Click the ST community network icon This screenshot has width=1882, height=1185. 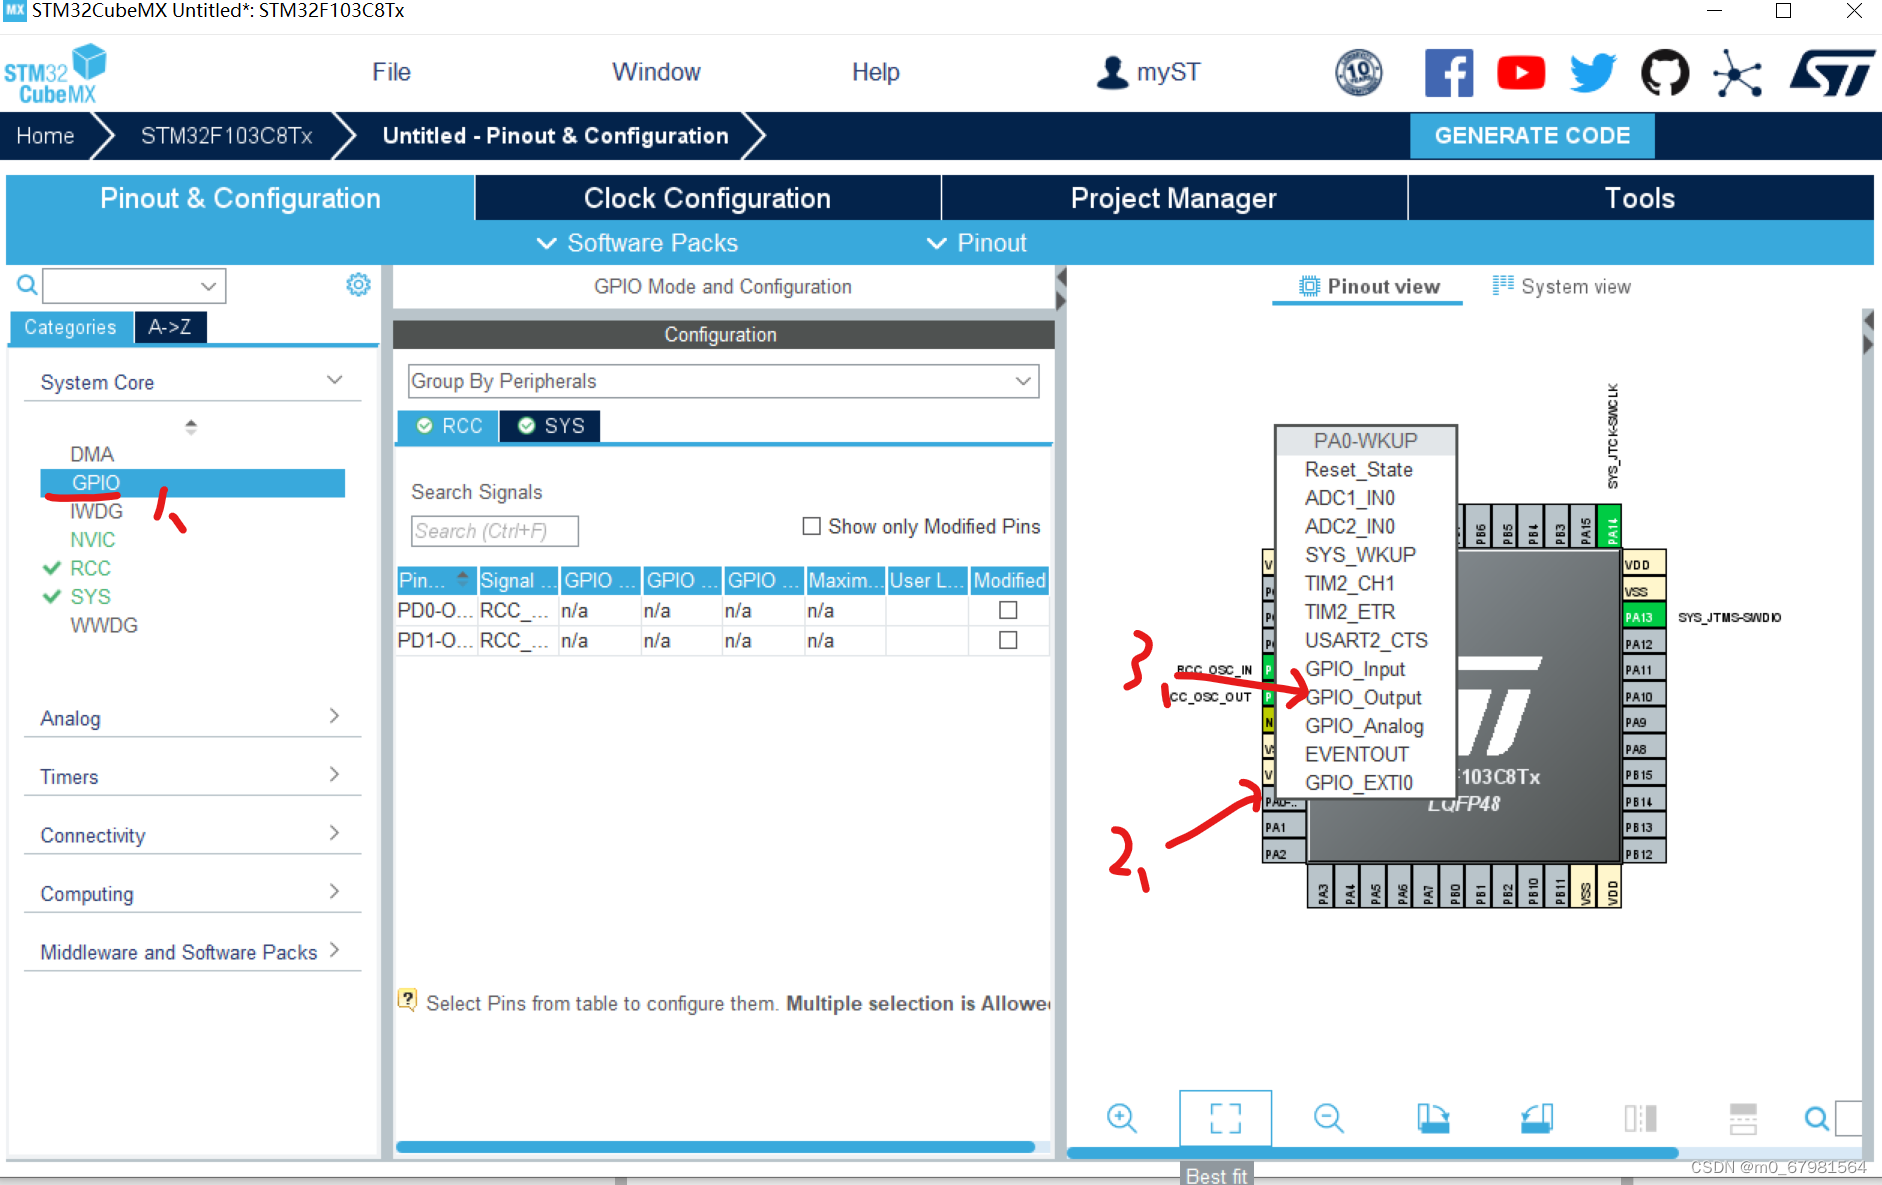click(x=1737, y=73)
